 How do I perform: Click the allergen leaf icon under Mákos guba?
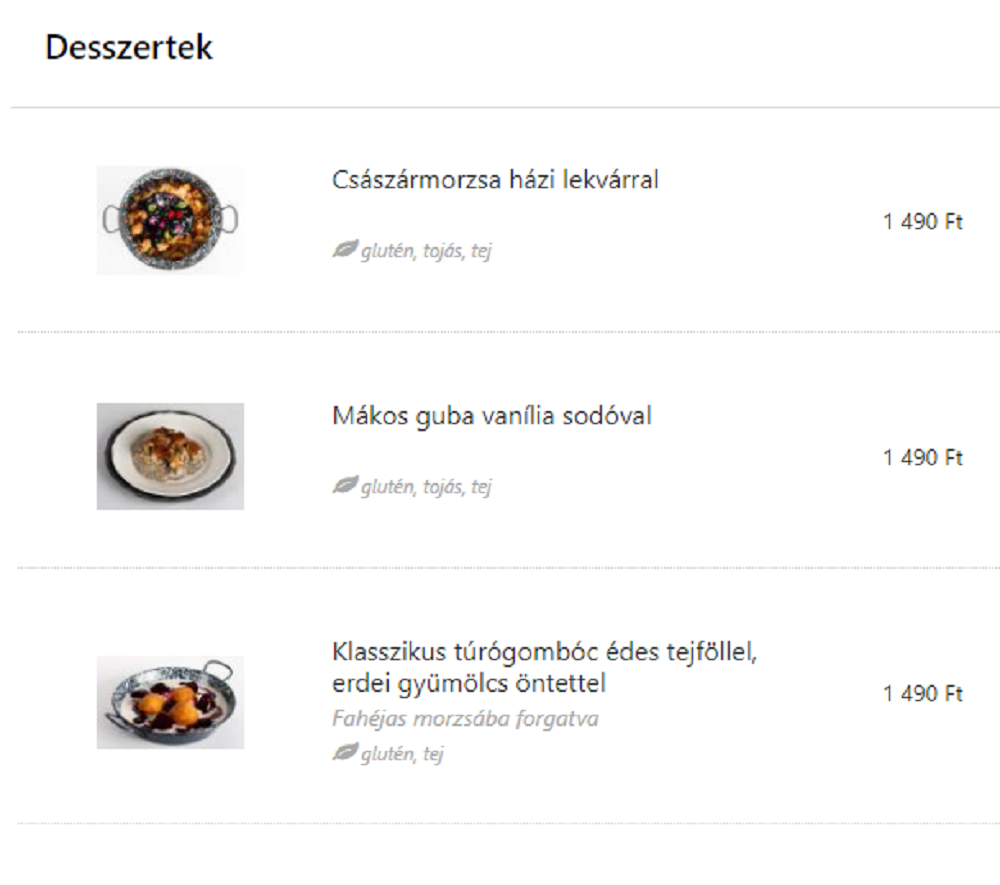345,485
